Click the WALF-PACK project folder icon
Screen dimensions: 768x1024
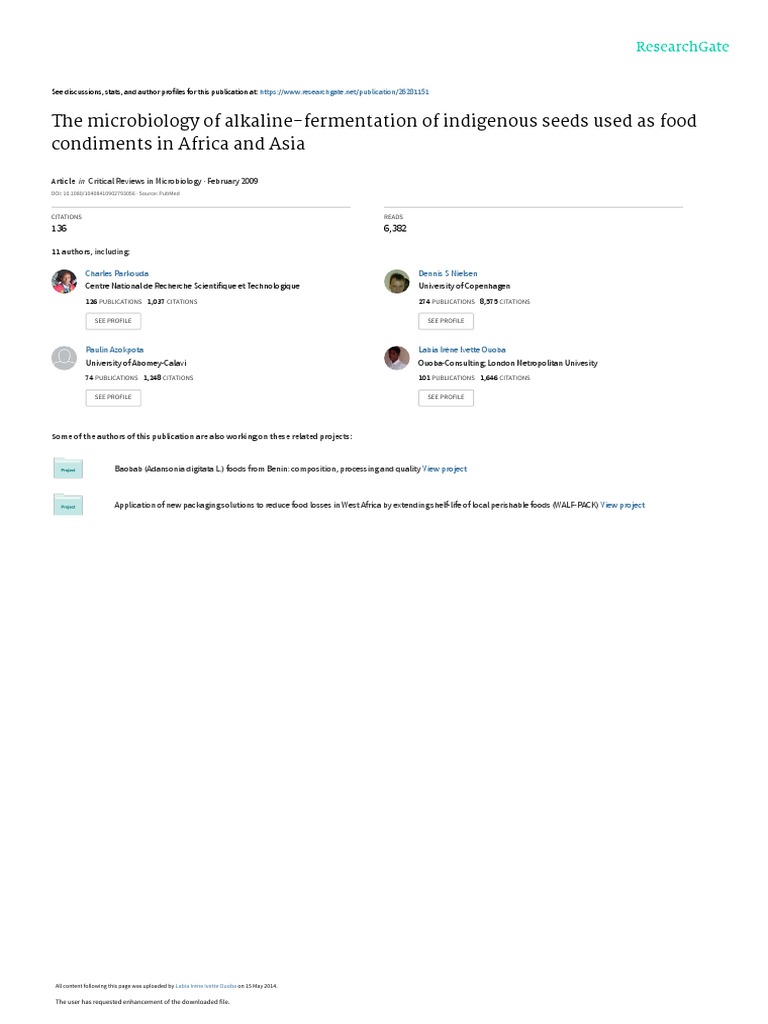(x=68, y=505)
